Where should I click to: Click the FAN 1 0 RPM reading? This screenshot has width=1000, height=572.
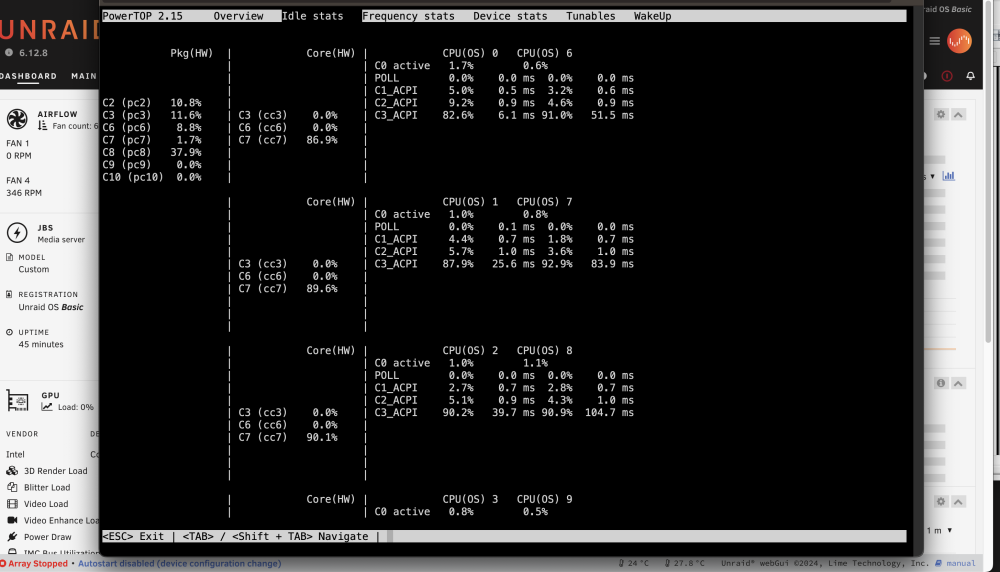(x=18, y=150)
